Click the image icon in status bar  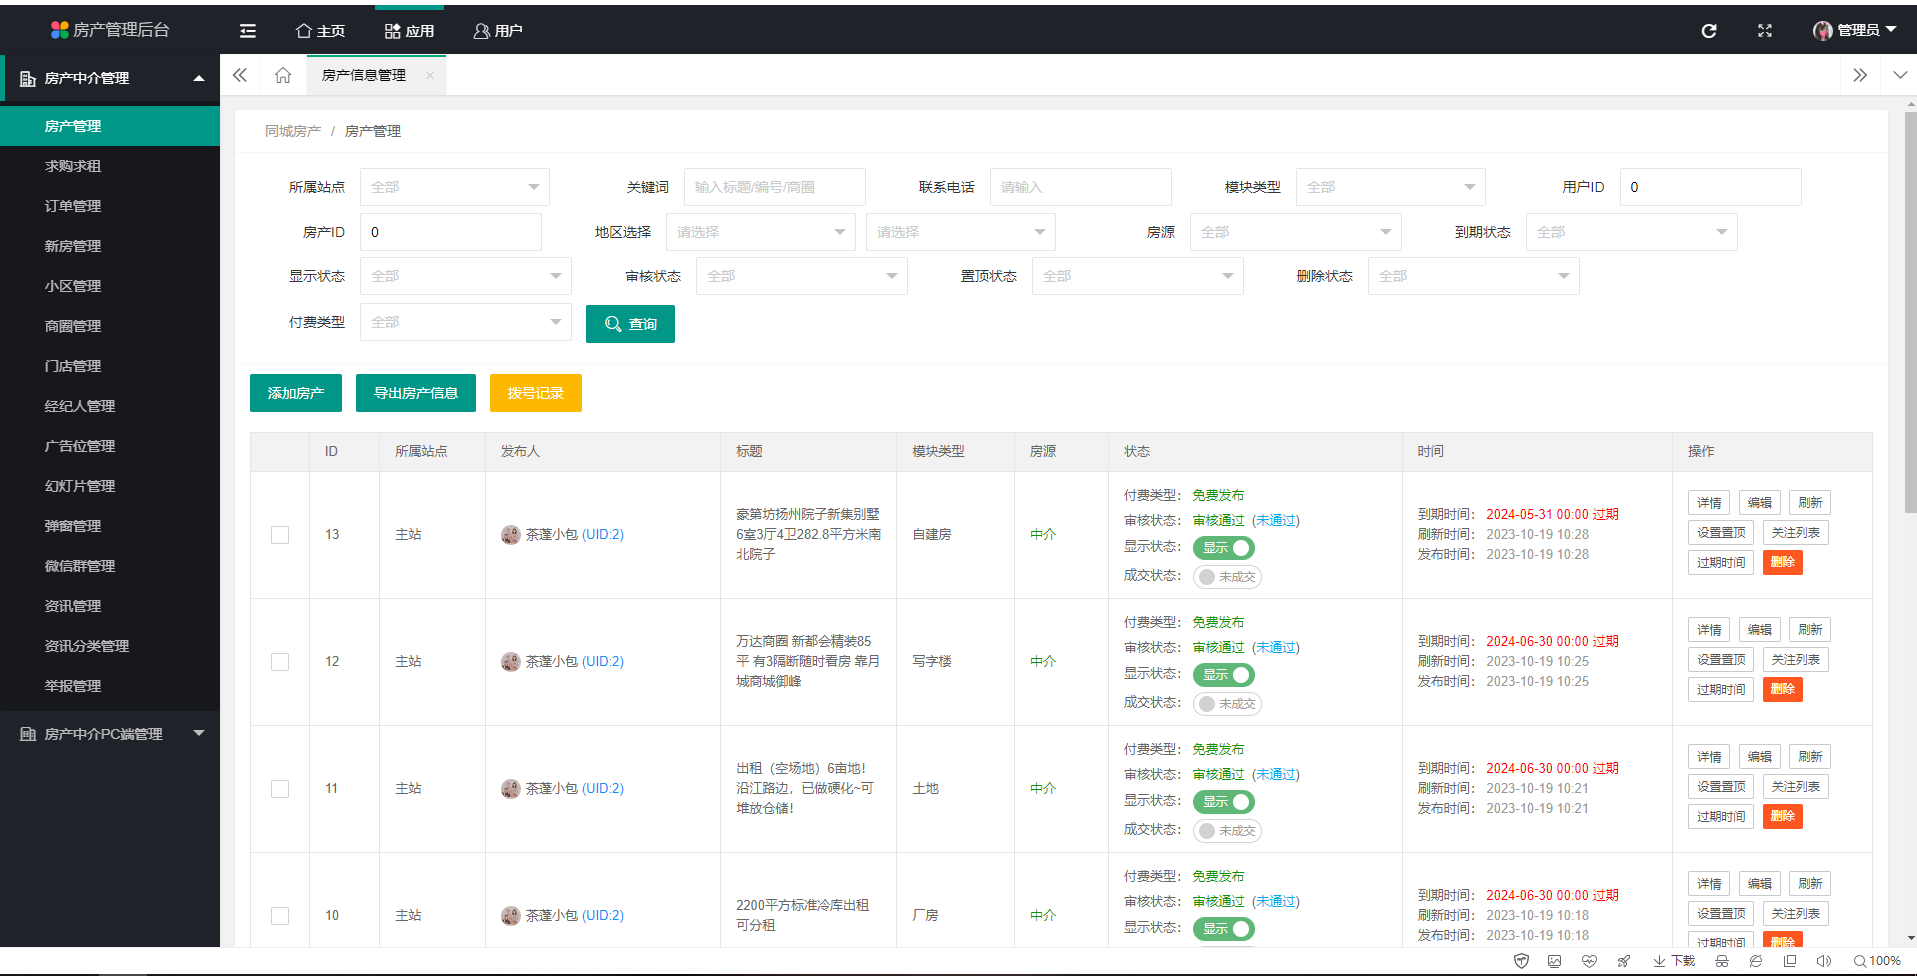[x=1554, y=961]
